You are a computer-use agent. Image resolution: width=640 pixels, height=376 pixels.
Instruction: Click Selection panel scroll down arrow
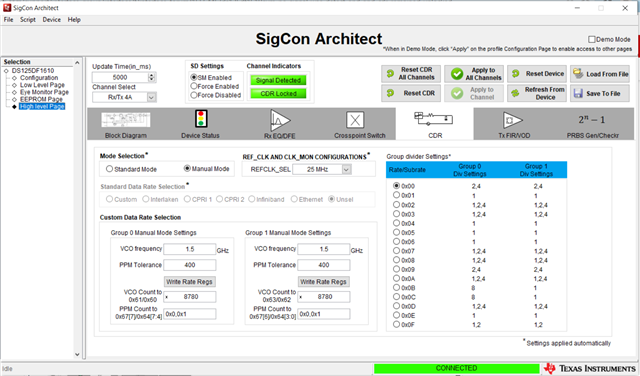(x=77, y=354)
